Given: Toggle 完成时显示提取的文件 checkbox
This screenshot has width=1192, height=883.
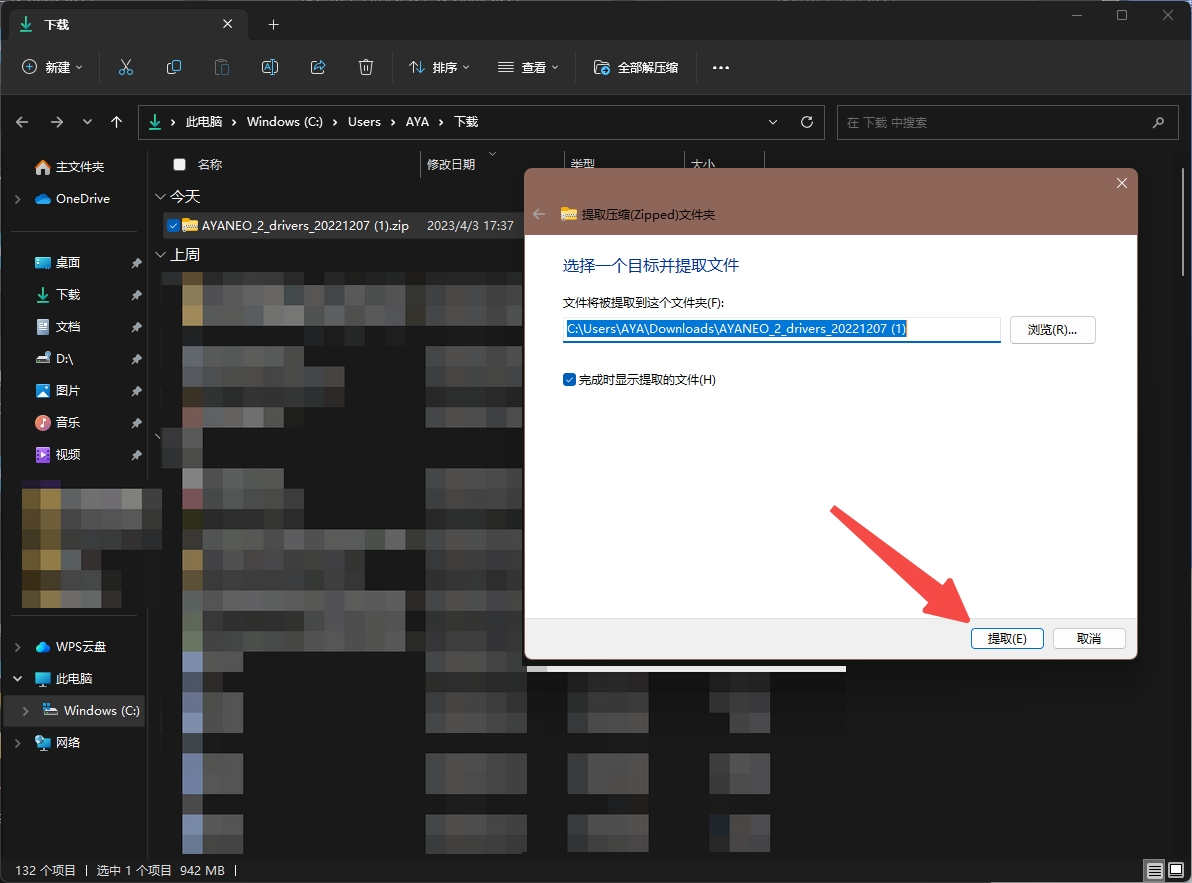Looking at the screenshot, I should [x=570, y=380].
